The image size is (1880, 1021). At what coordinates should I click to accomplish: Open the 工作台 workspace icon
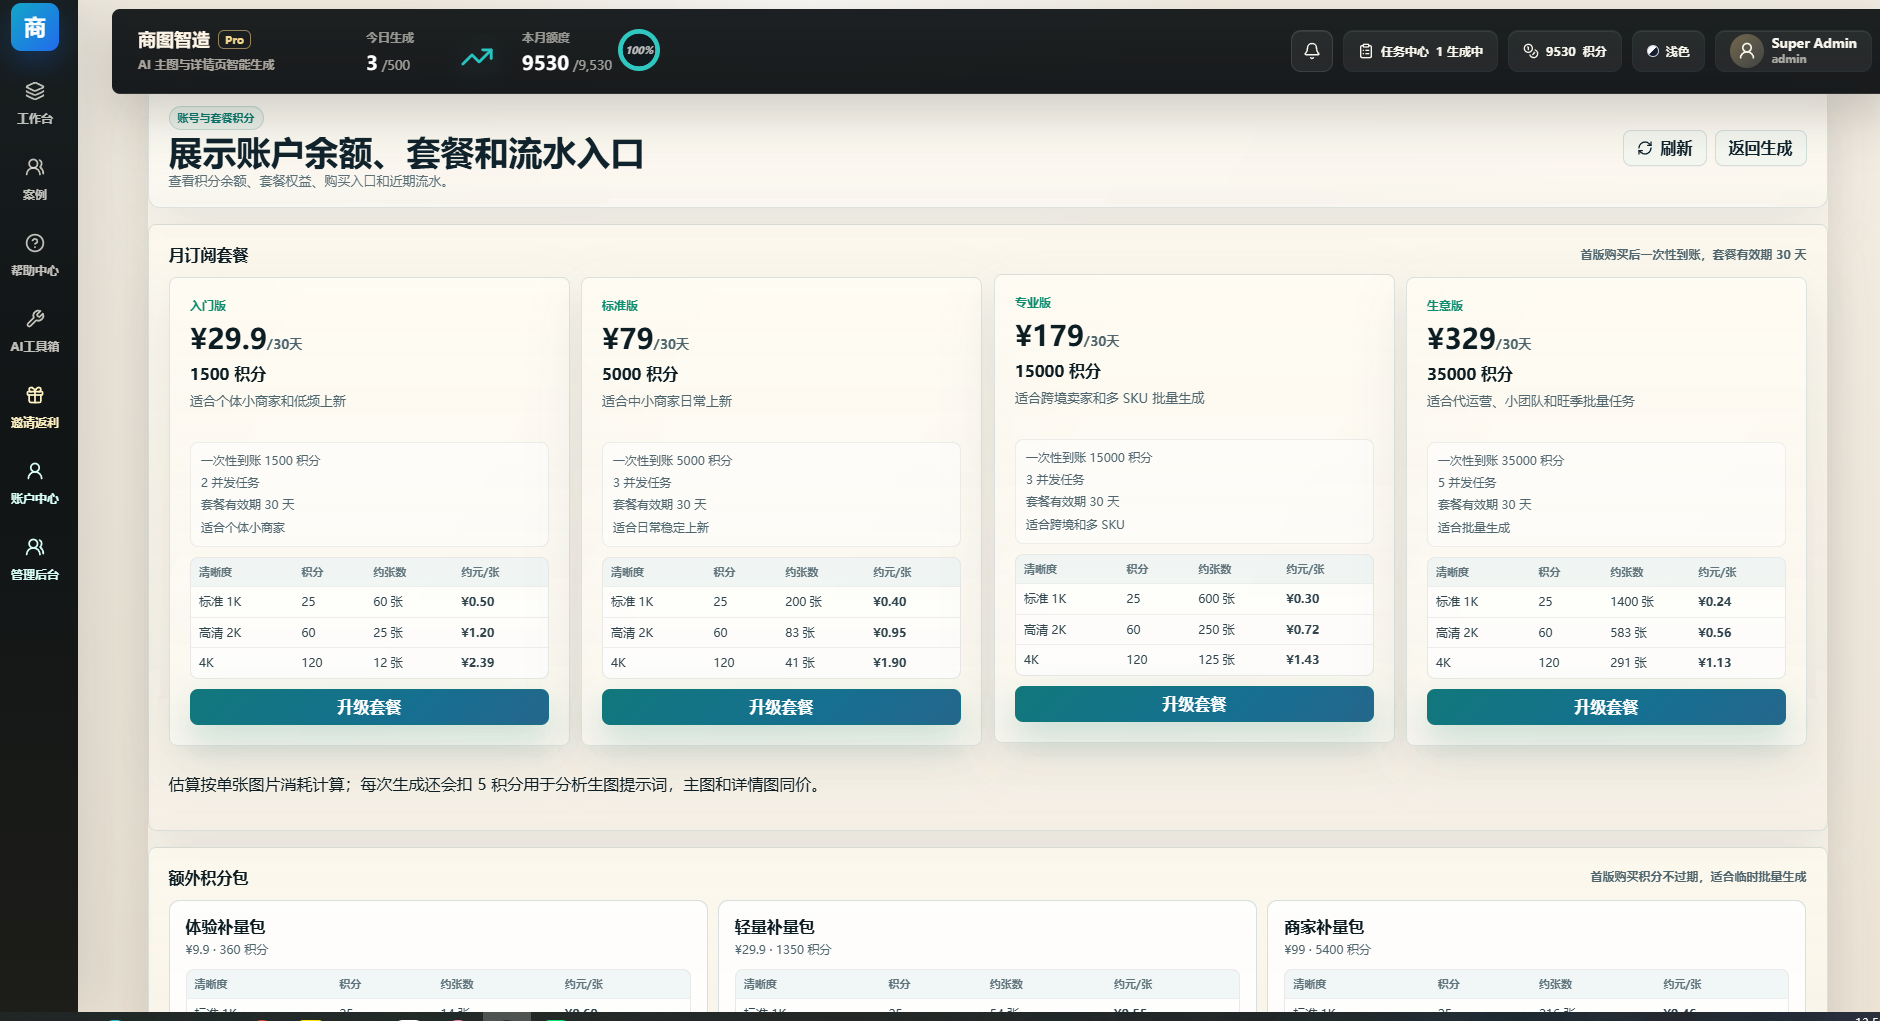point(35,91)
